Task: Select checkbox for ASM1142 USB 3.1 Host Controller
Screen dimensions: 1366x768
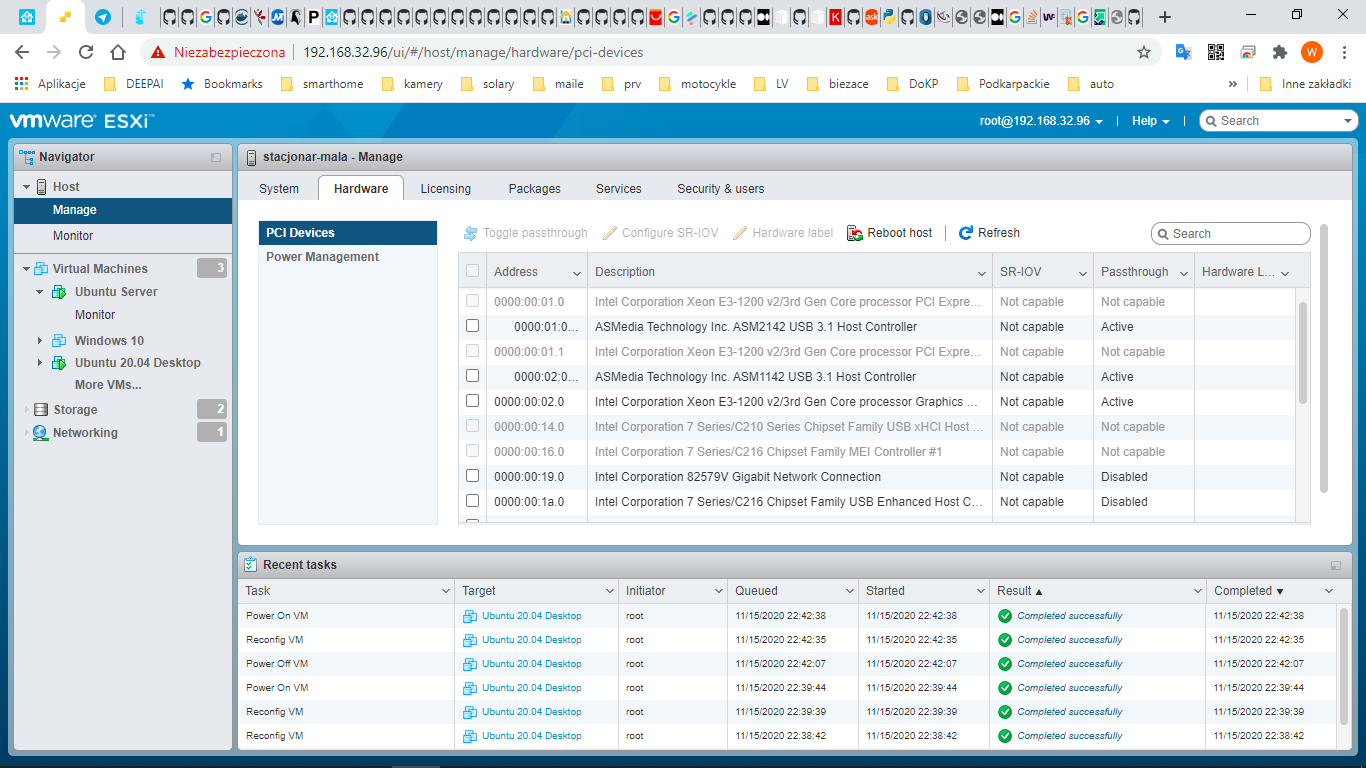Action: tap(473, 376)
